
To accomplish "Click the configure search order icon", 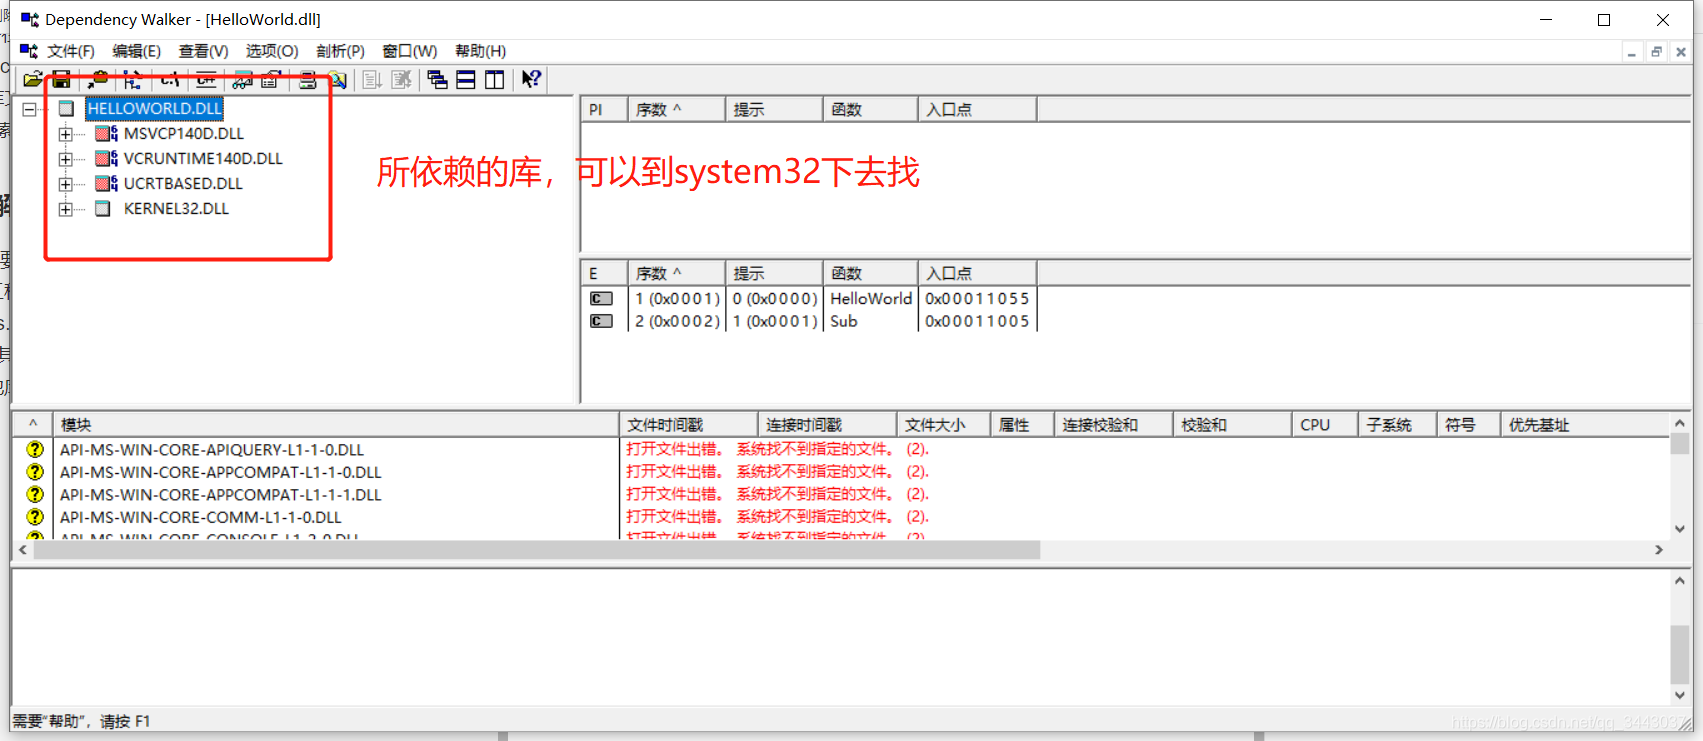I will pos(338,80).
